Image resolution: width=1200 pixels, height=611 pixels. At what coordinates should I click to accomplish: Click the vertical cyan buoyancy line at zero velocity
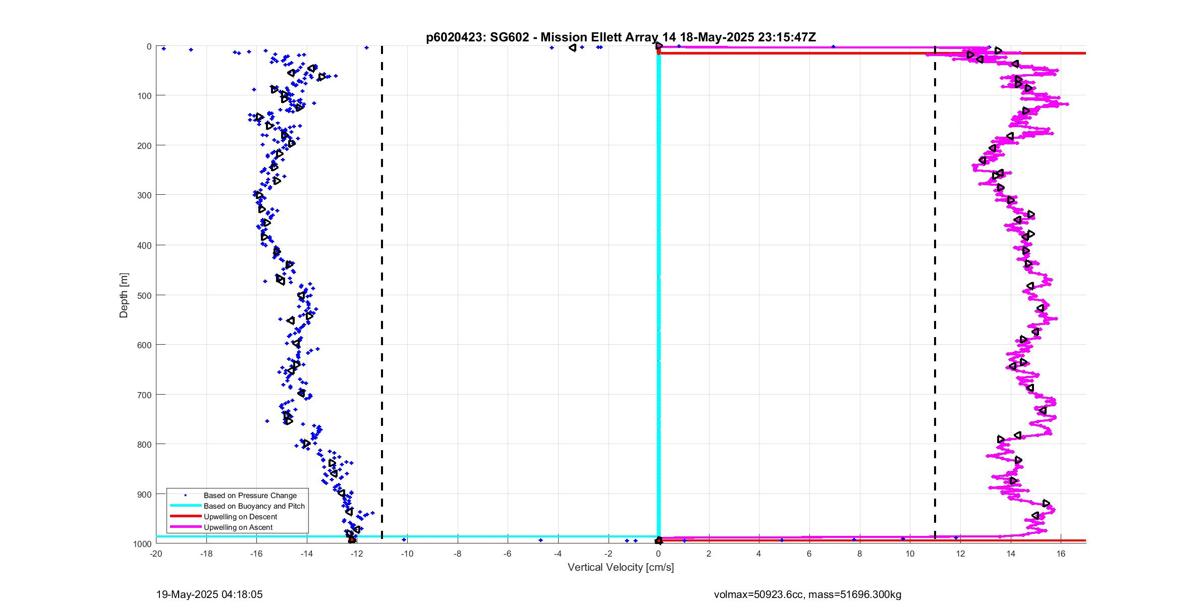(658, 294)
